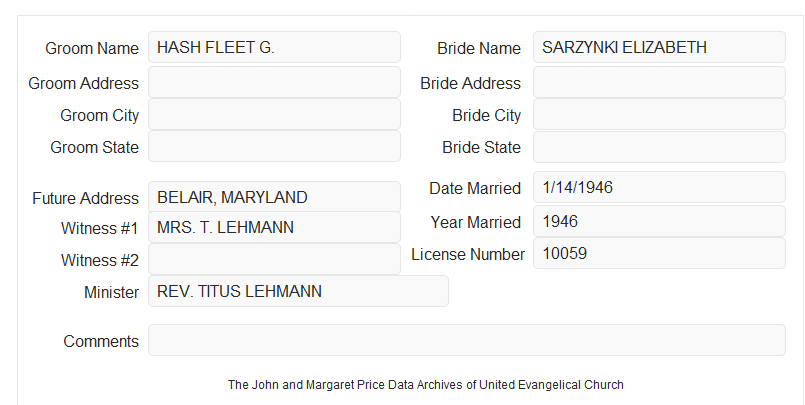Focus the empty Witness #2 field
The image size is (805, 405).
click(274, 259)
